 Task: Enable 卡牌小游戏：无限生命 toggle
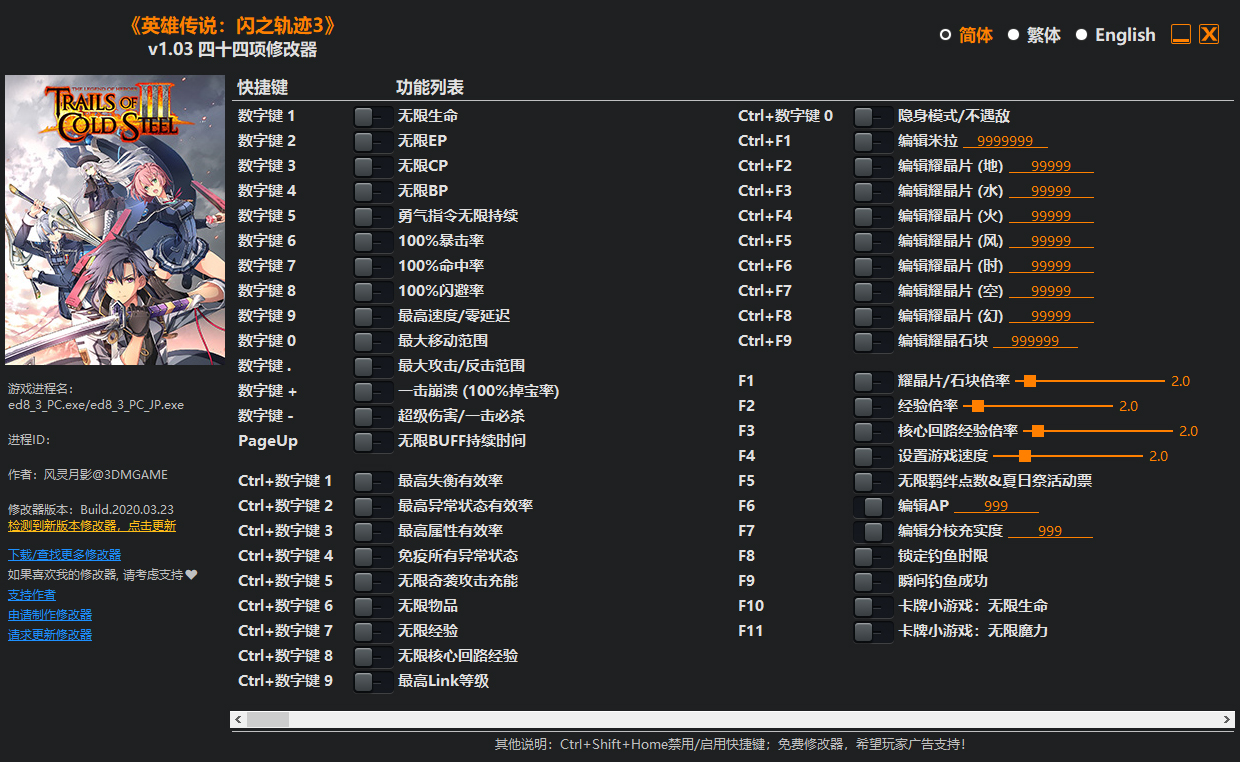click(873, 606)
